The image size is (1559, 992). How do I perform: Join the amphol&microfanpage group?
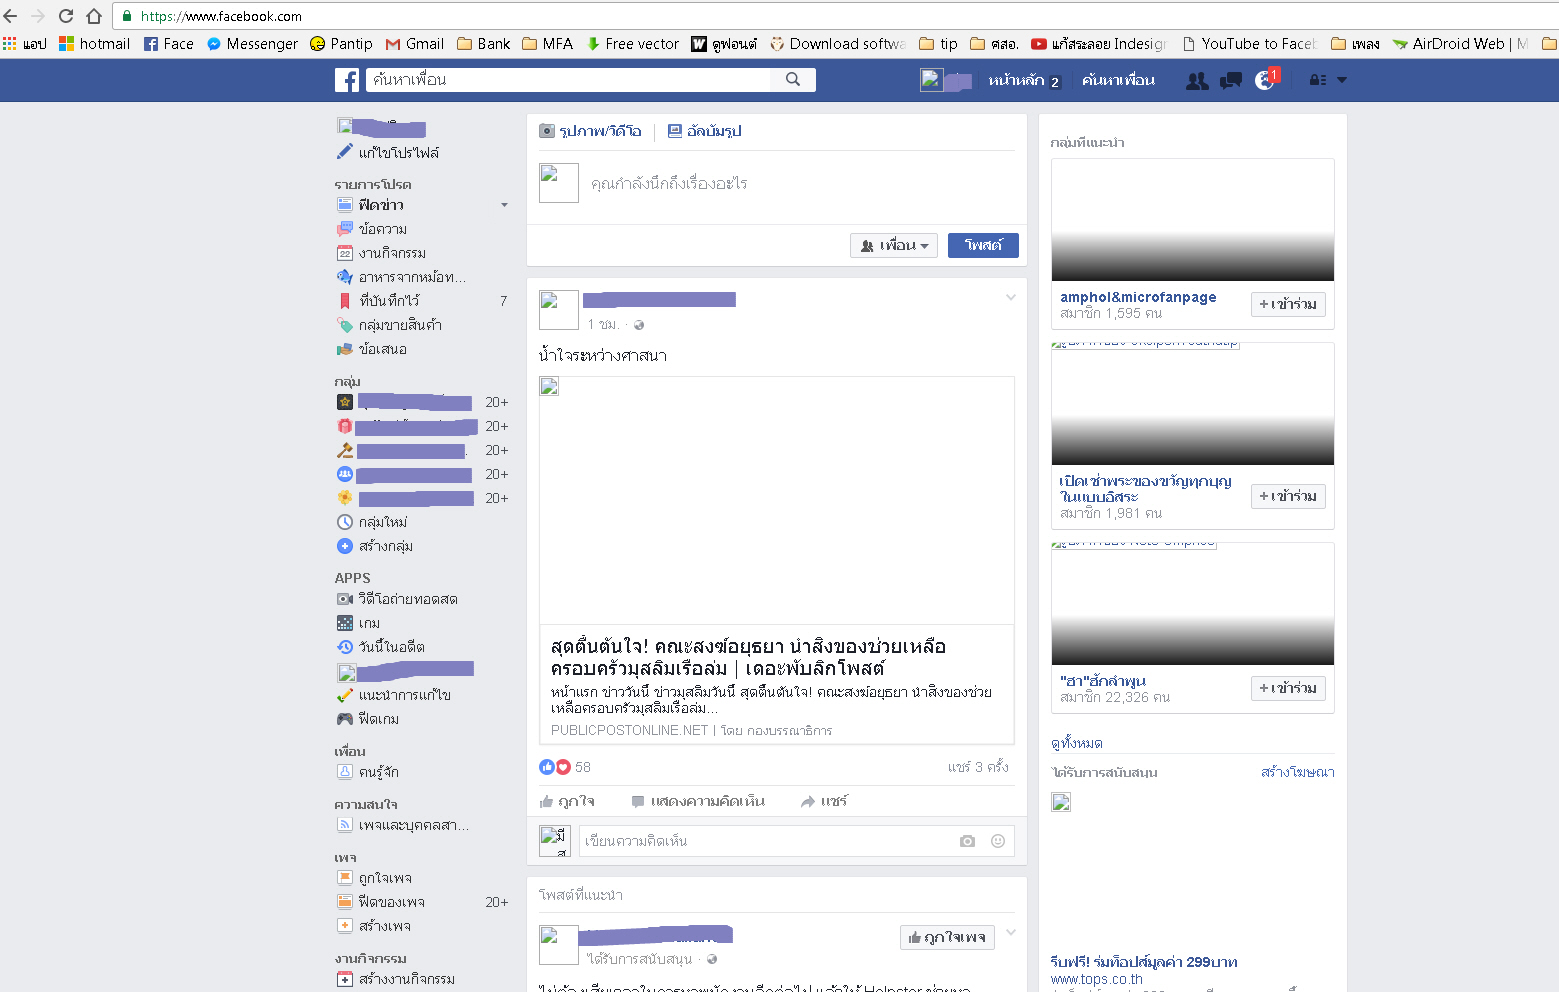point(1288,304)
